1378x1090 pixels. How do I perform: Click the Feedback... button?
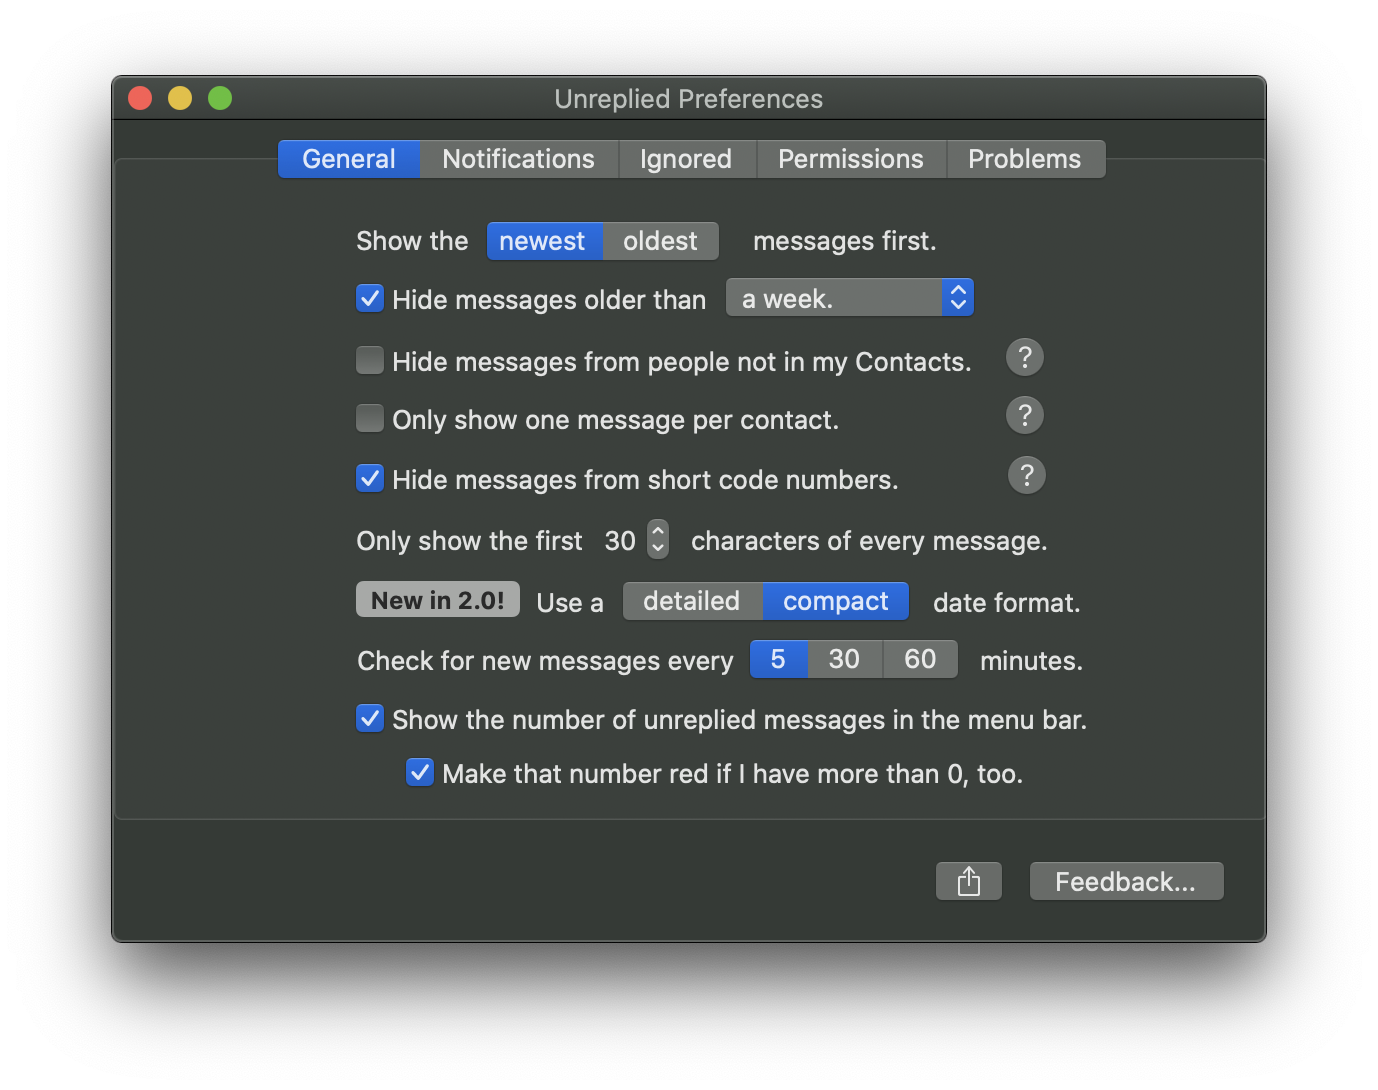(x=1125, y=881)
